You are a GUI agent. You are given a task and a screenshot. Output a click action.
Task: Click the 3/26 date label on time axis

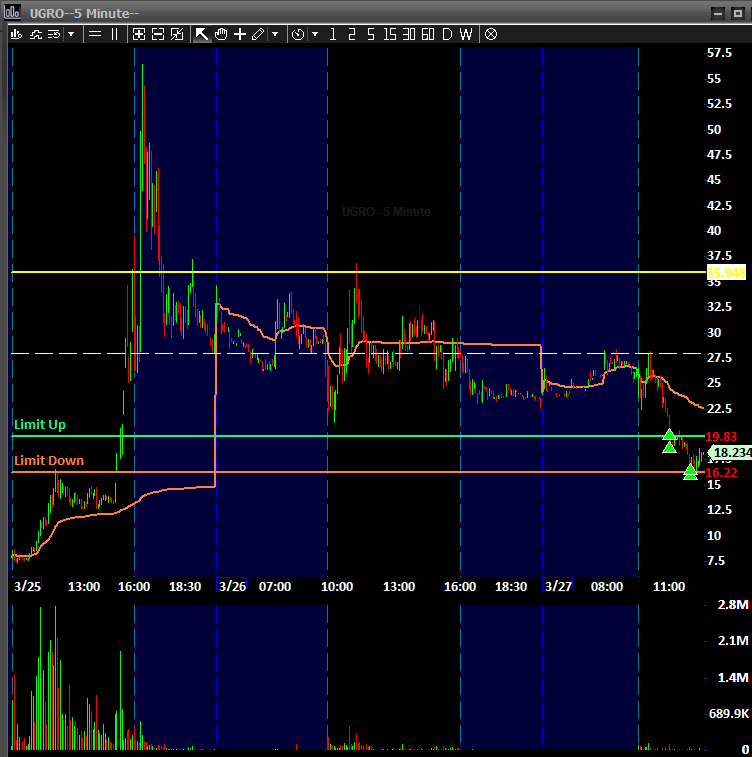(x=232, y=586)
